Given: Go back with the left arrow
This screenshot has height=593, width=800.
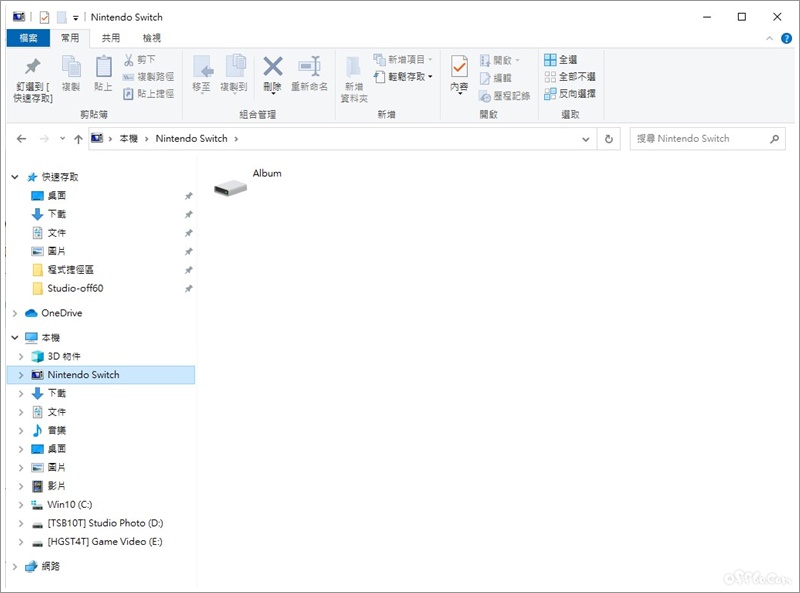Looking at the screenshot, I should [21, 139].
